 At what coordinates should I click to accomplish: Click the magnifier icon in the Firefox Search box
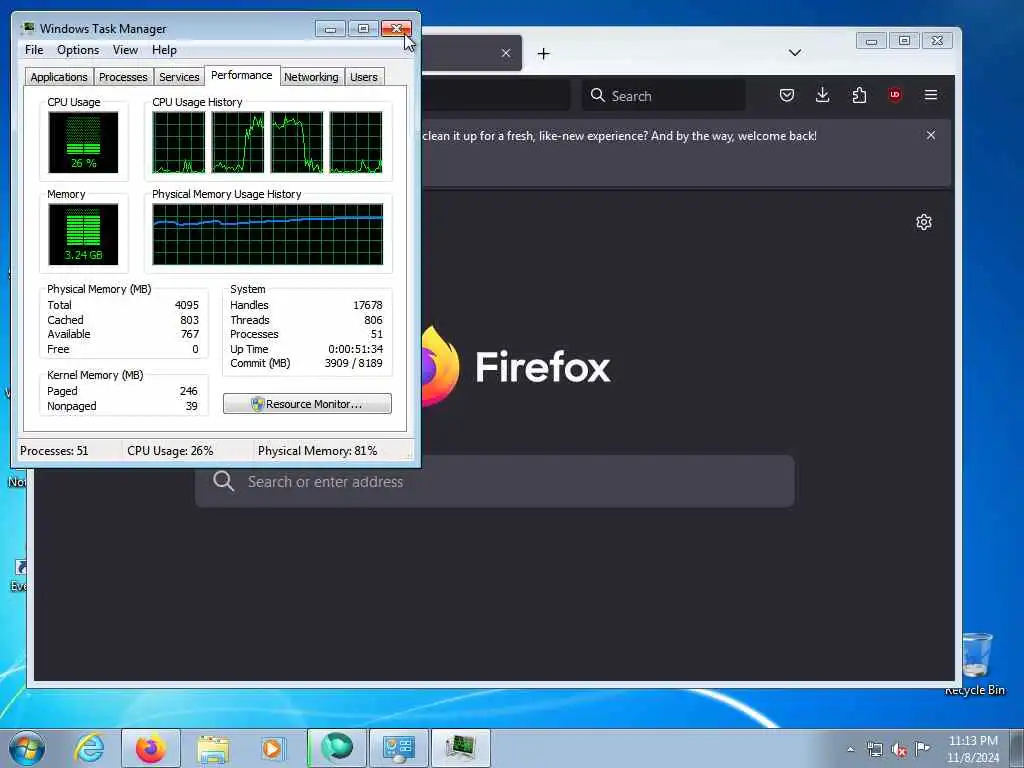click(598, 95)
